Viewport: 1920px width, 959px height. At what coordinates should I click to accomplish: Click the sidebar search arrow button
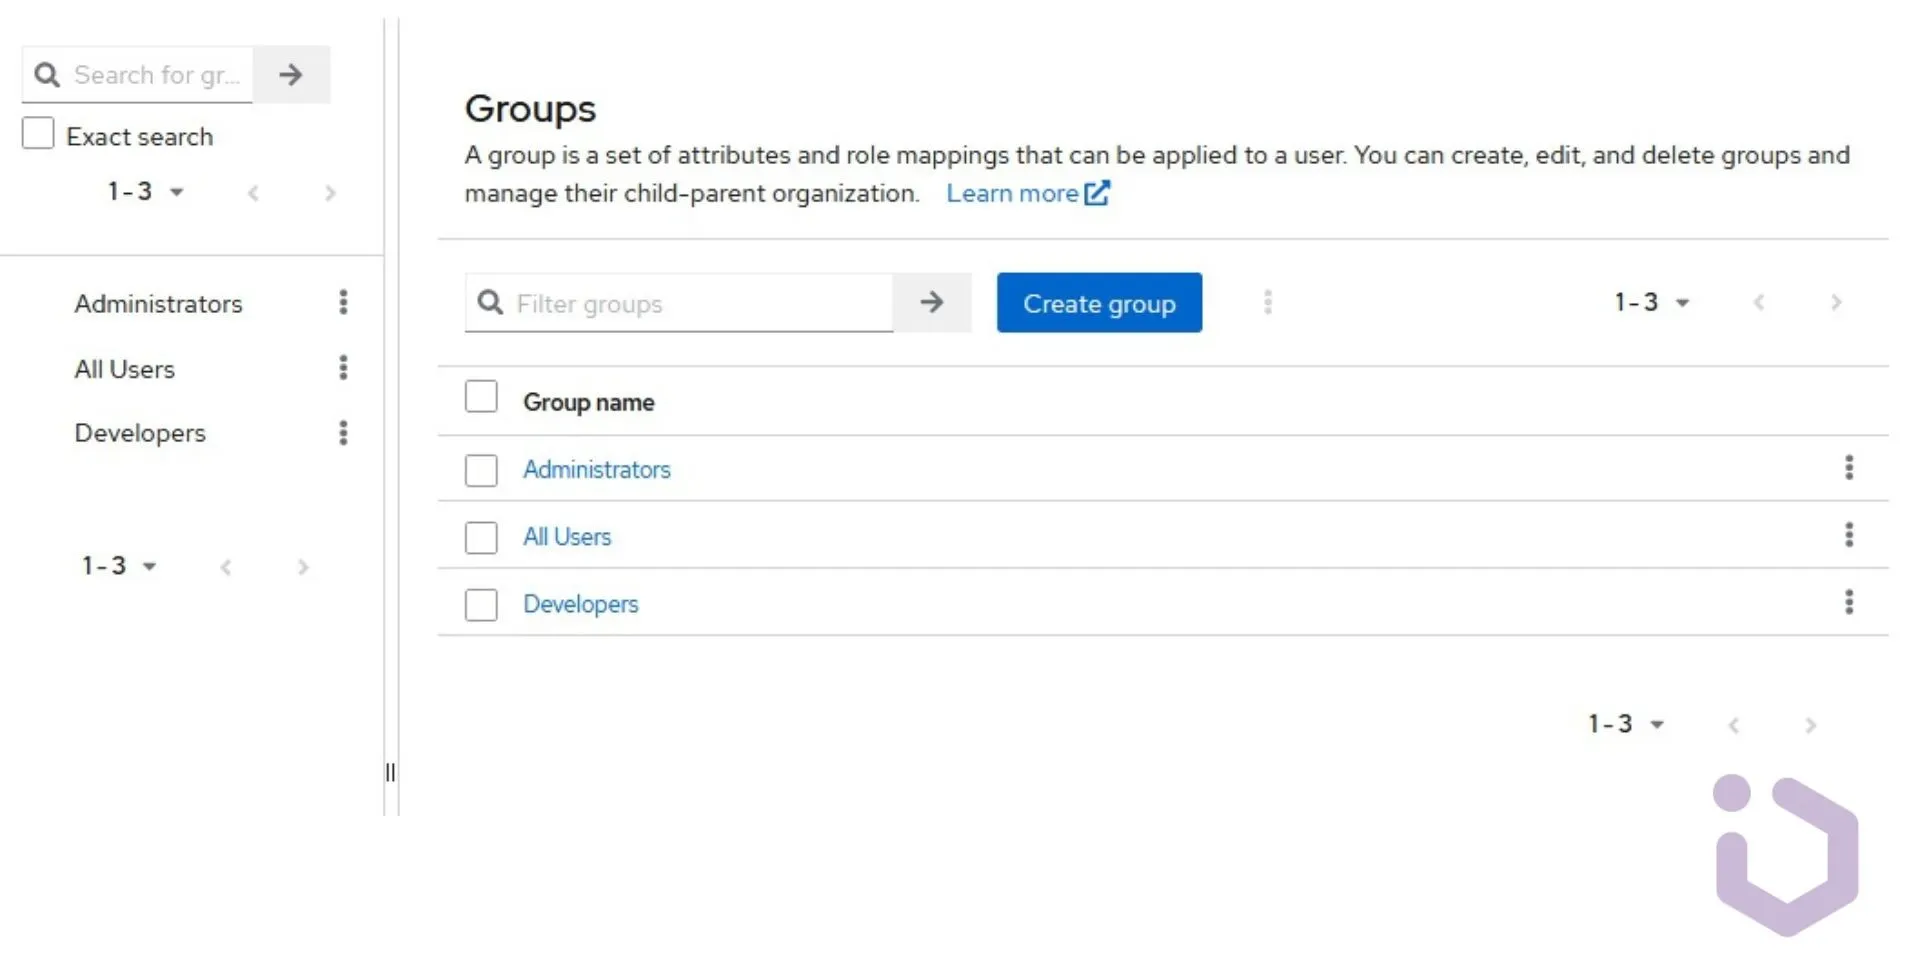coord(291,74)
